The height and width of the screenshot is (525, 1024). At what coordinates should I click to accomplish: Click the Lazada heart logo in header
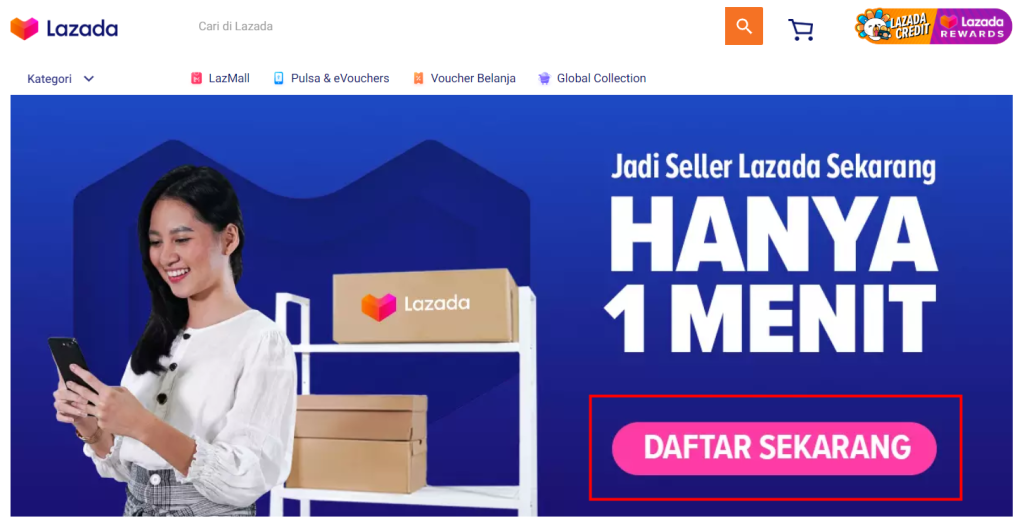[24, 28]
